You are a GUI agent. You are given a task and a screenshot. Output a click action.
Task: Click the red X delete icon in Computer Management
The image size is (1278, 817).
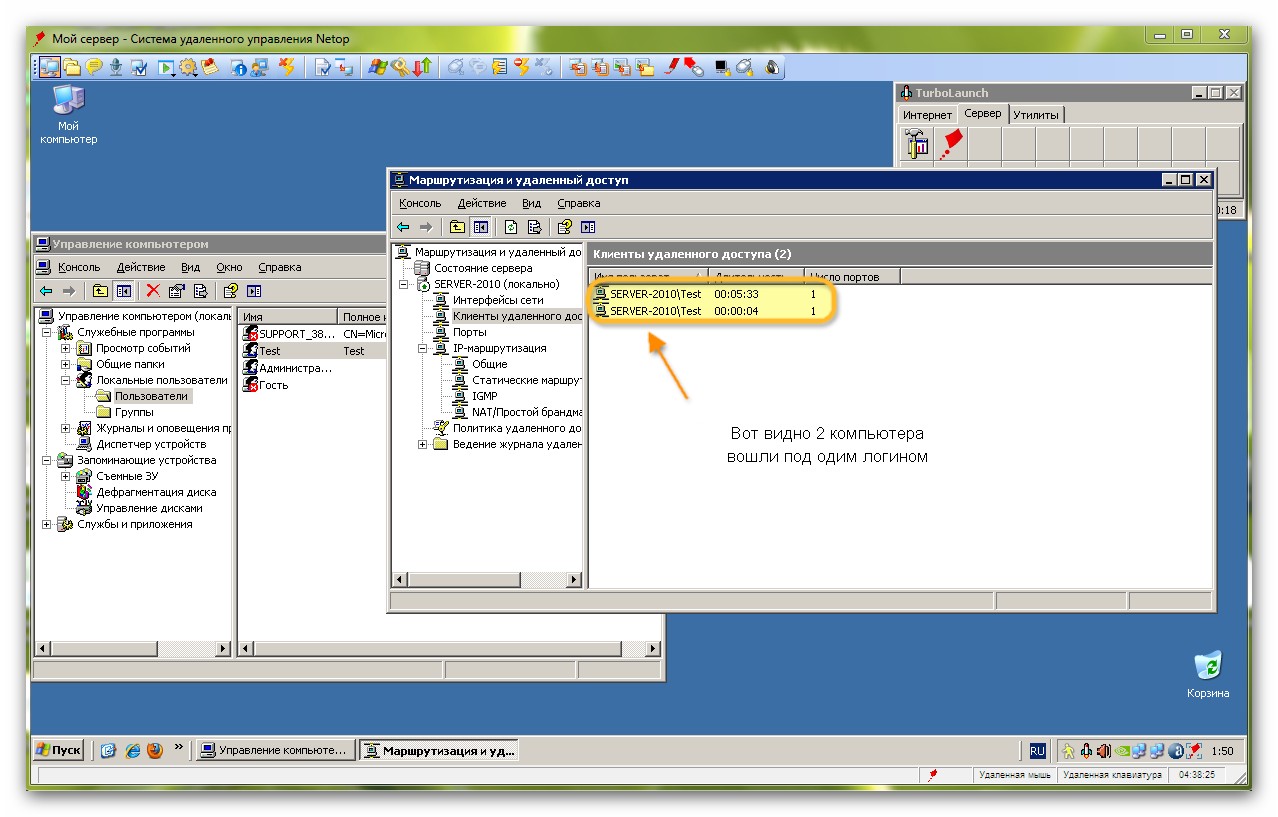pyautogui.click(x=153, y=291)
